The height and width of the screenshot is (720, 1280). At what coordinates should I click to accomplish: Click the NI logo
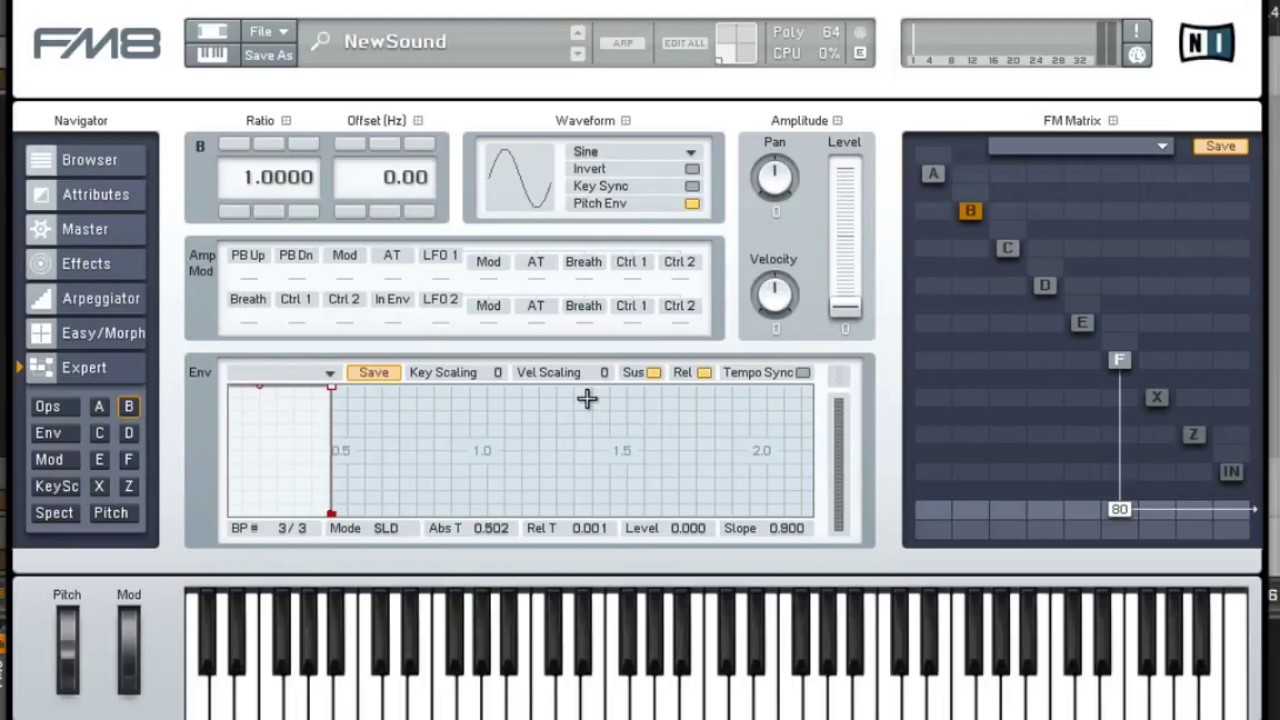[x=1206, y=43]
